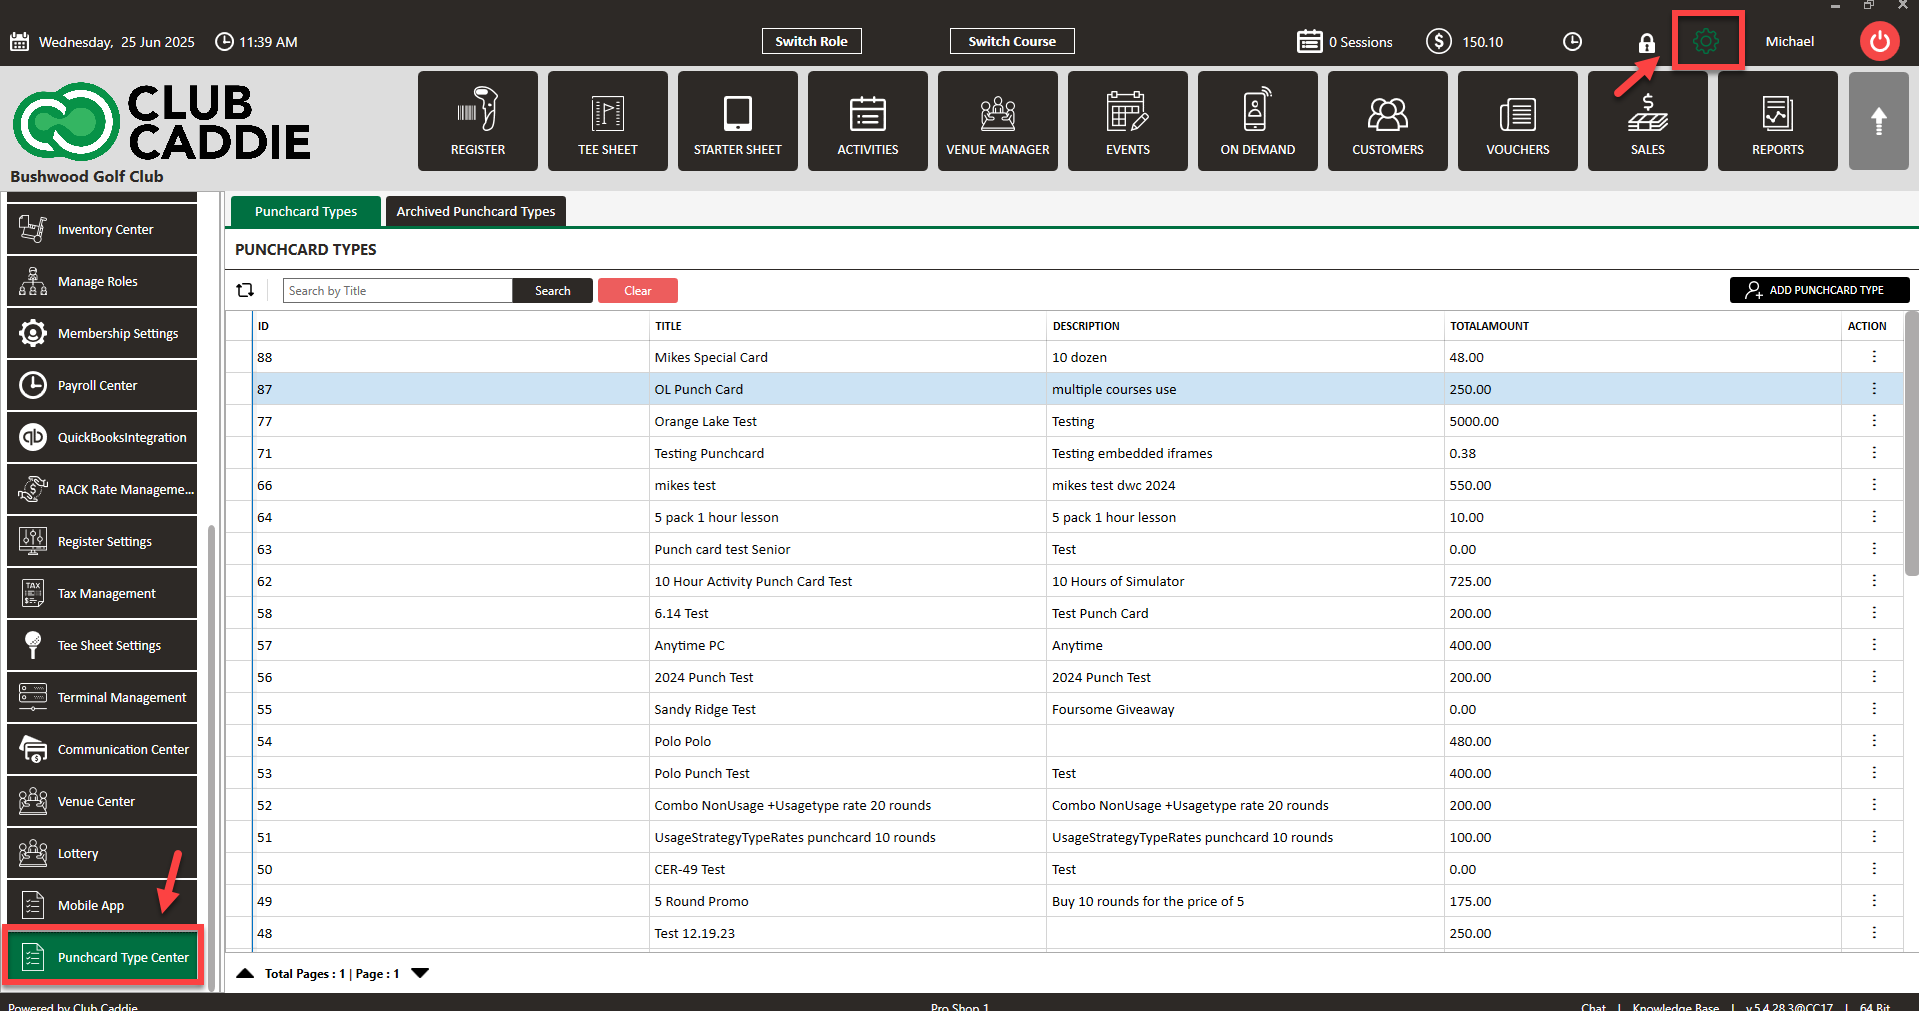Open Lottery in the sidebar

tap(102, 853)
